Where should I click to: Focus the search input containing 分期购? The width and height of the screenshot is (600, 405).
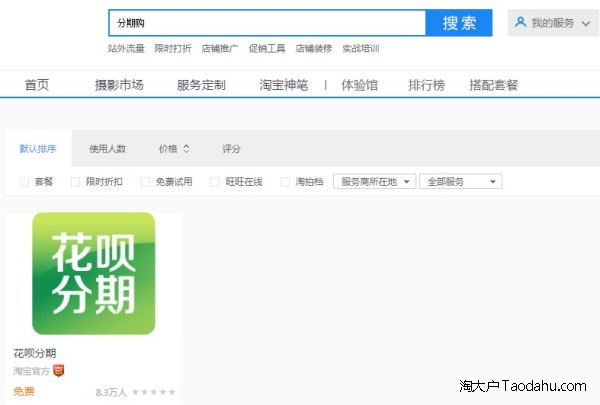pos(267,23)
